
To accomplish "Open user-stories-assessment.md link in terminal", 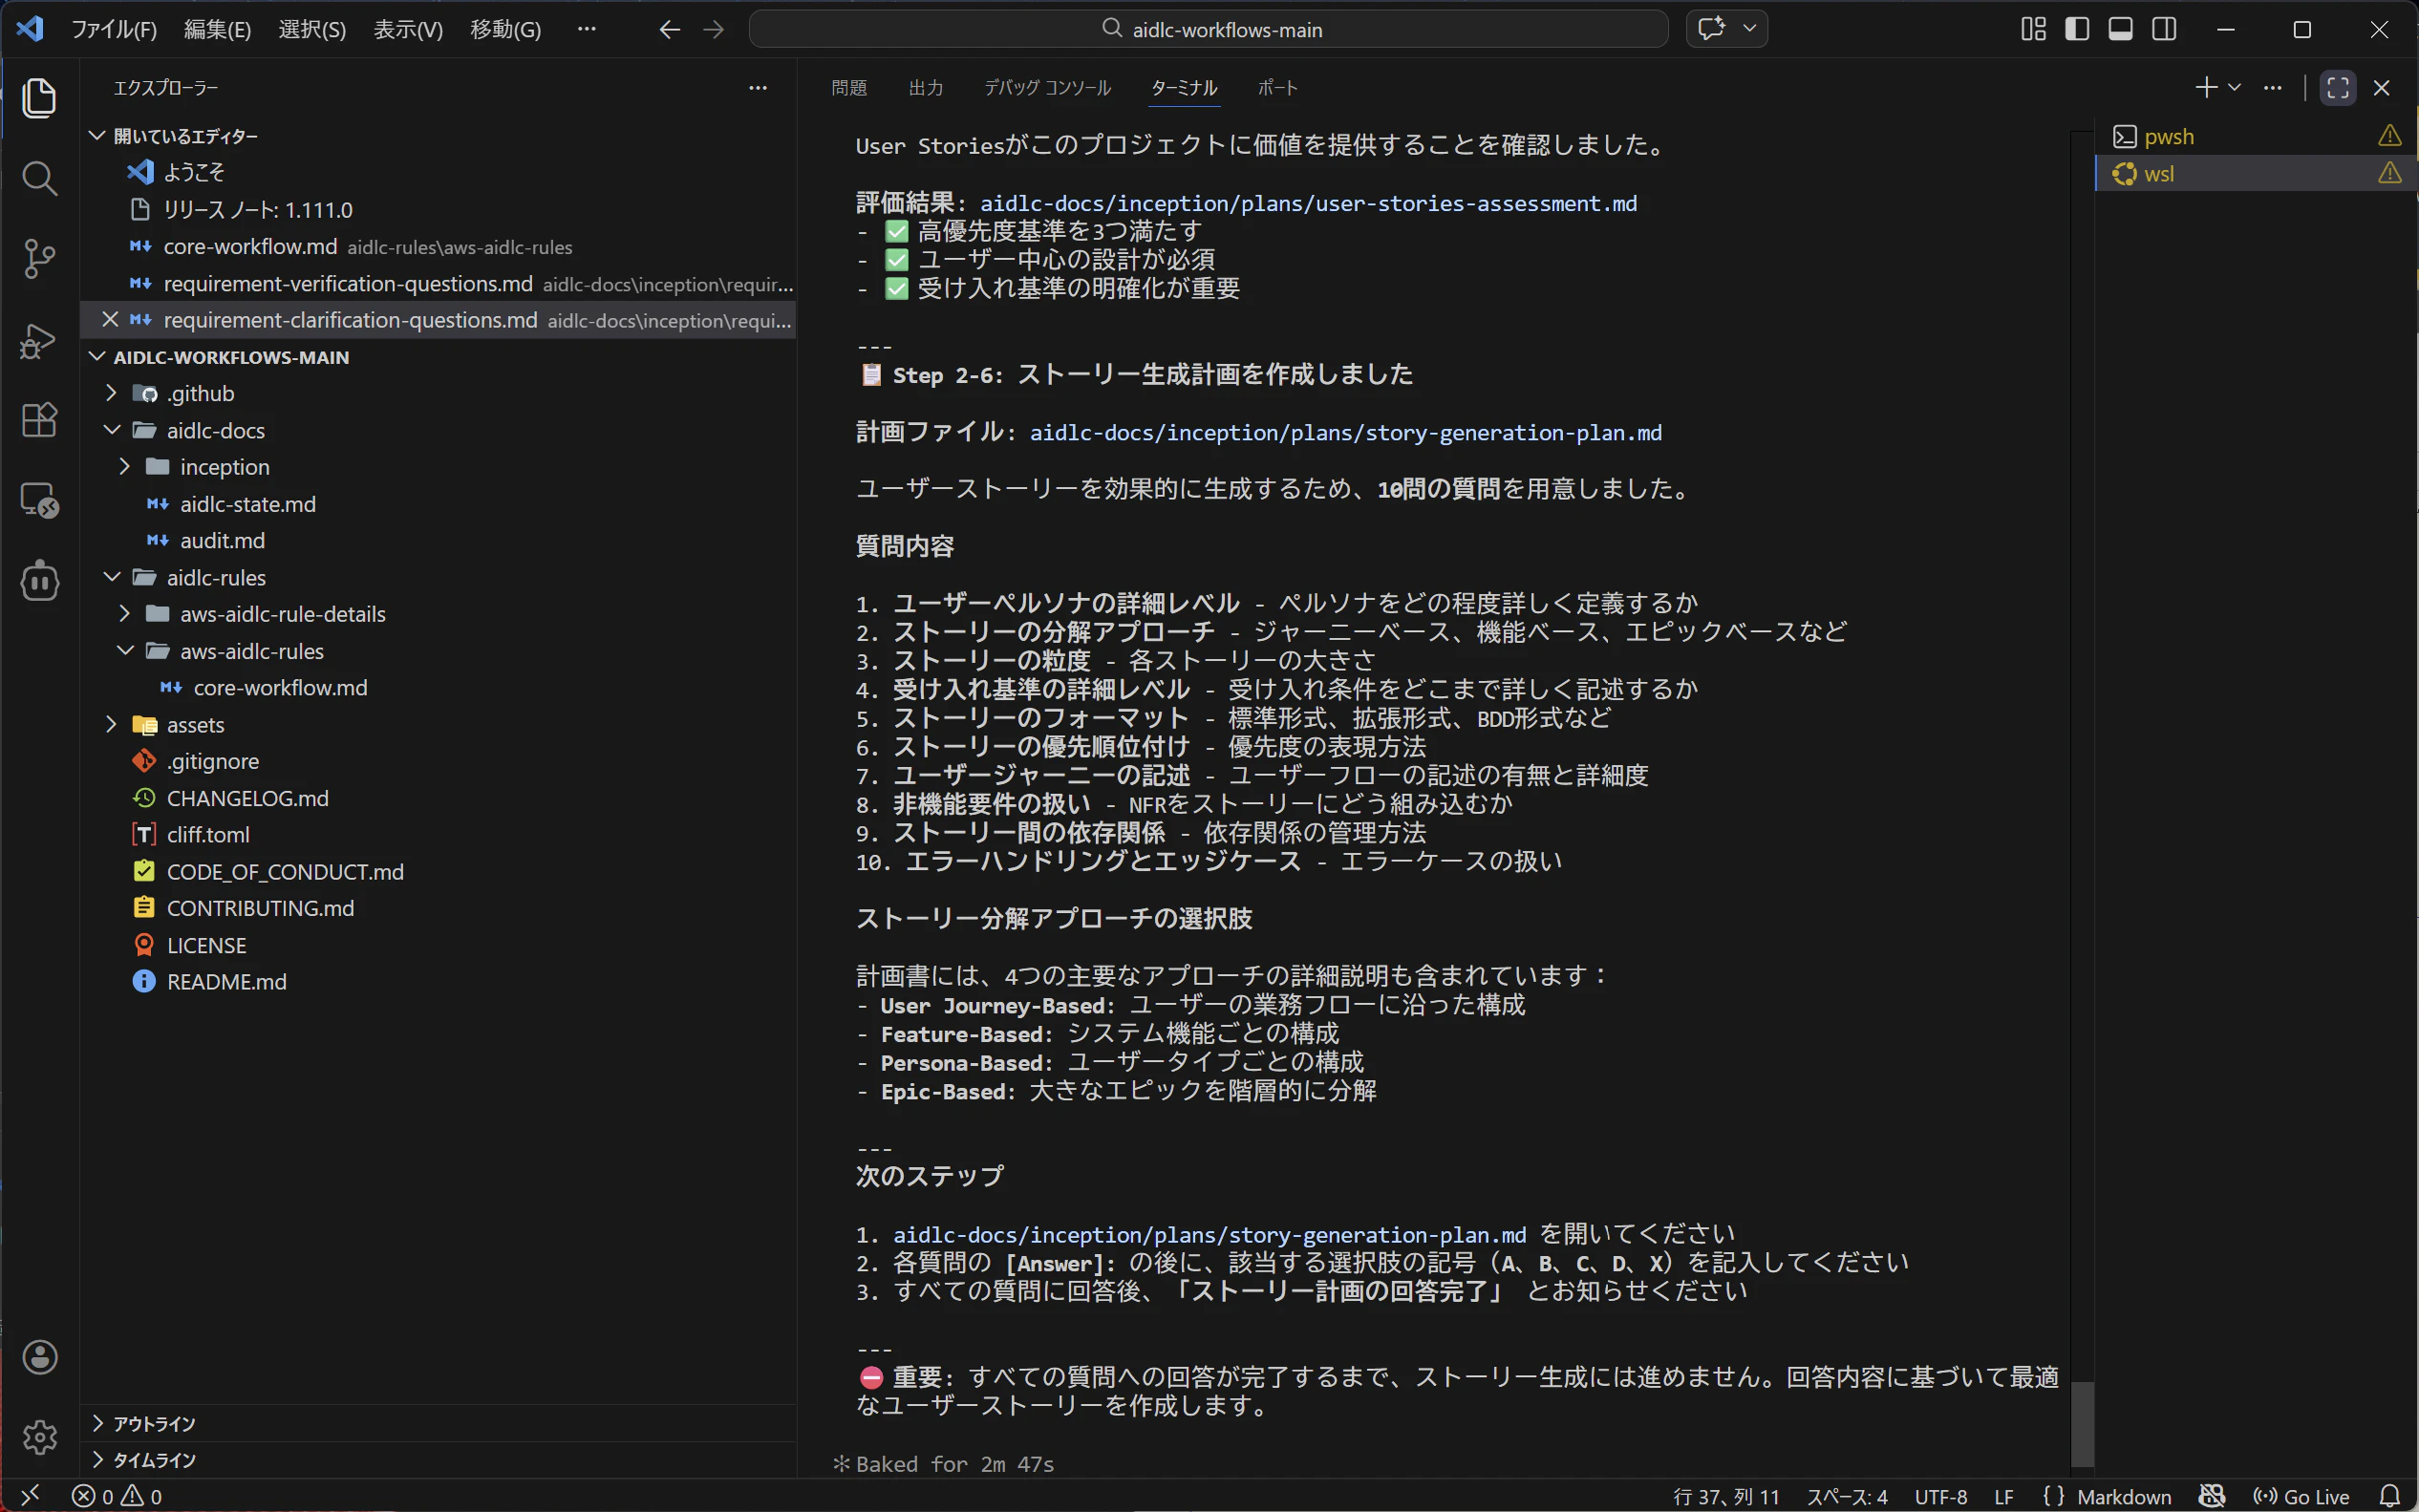I will tap(1308, 203).
